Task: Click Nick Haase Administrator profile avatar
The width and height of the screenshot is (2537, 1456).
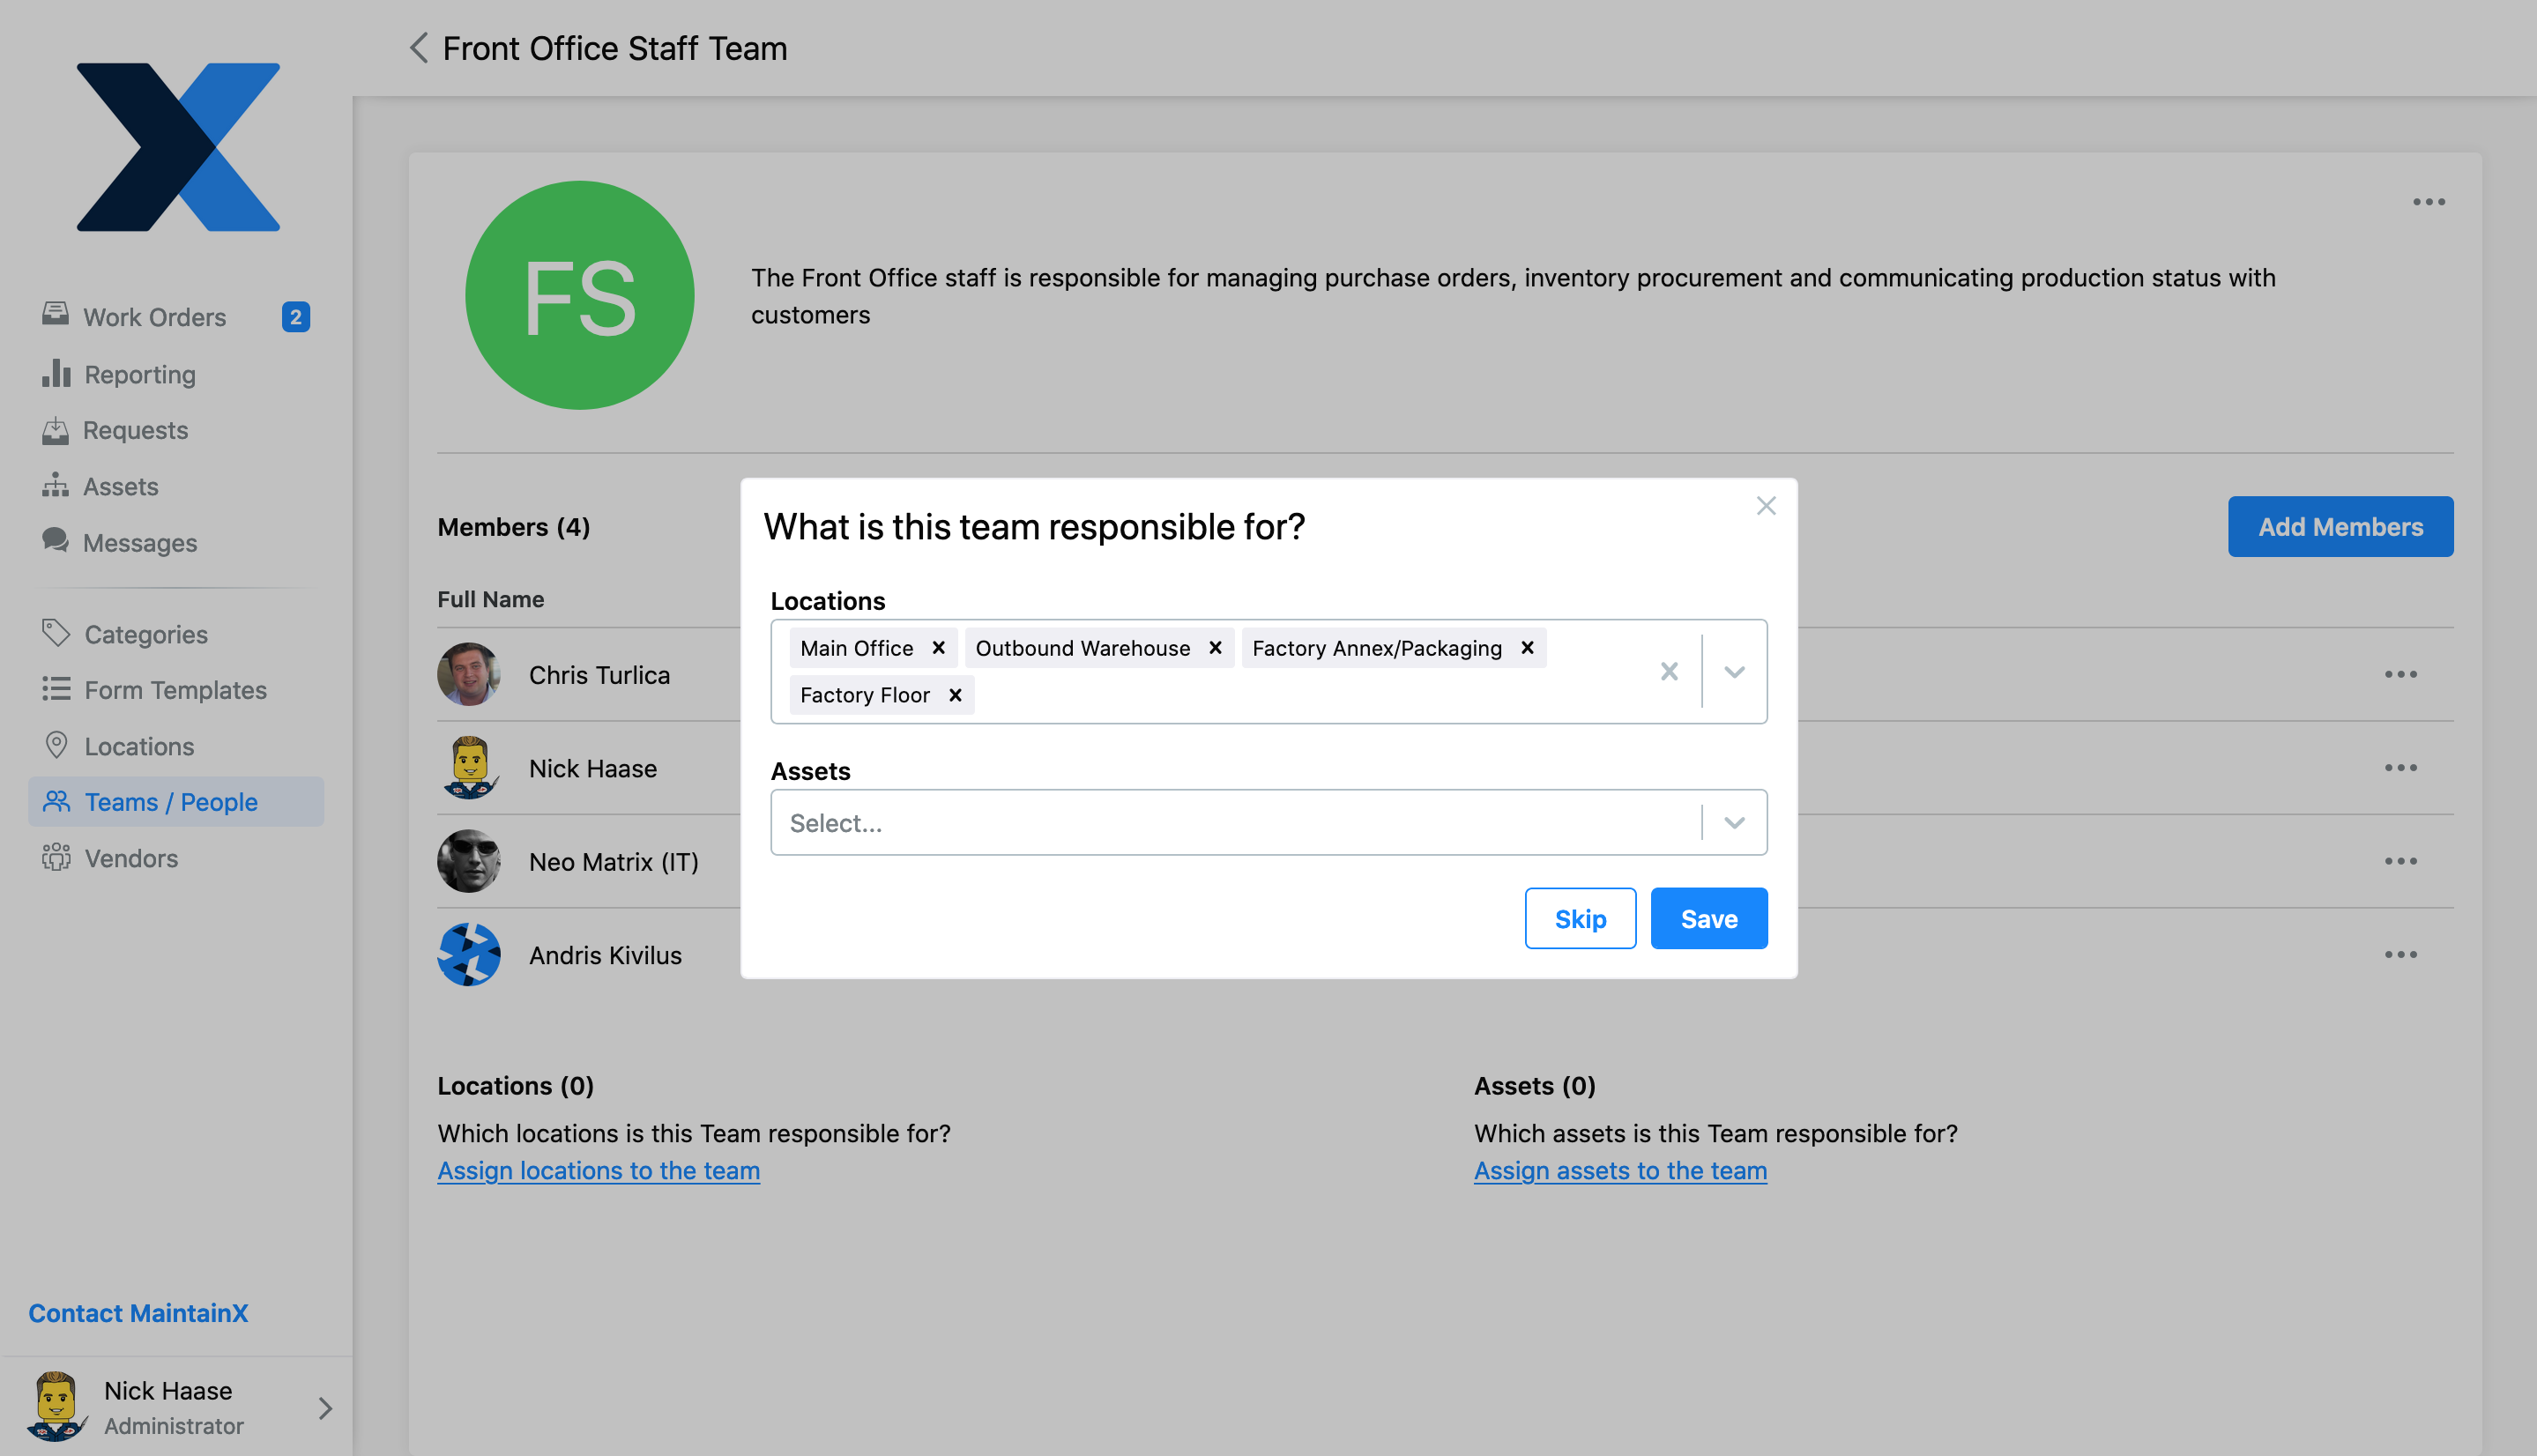Action: coord(56,1406)
